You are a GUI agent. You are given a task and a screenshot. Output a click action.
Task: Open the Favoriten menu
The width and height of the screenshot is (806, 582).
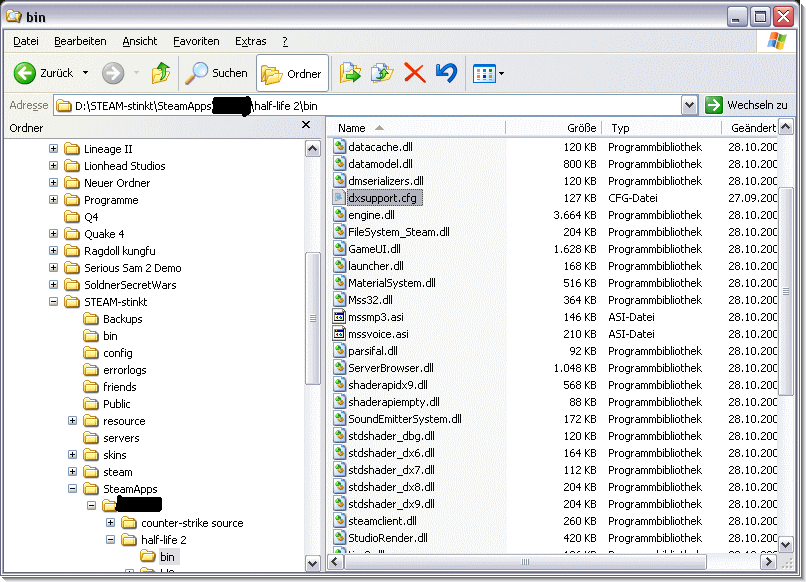tap(196, 41)
